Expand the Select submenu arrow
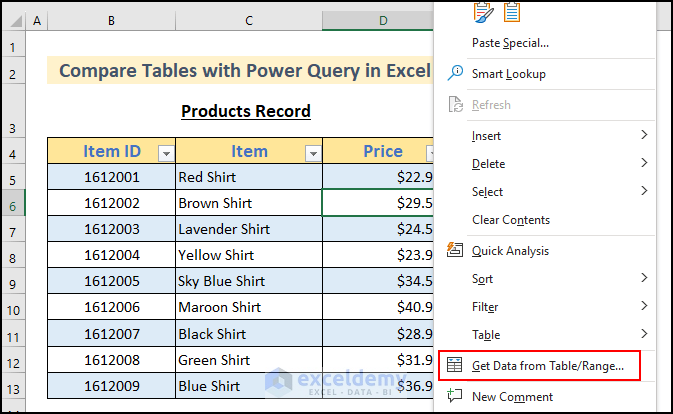 [644, 190]
